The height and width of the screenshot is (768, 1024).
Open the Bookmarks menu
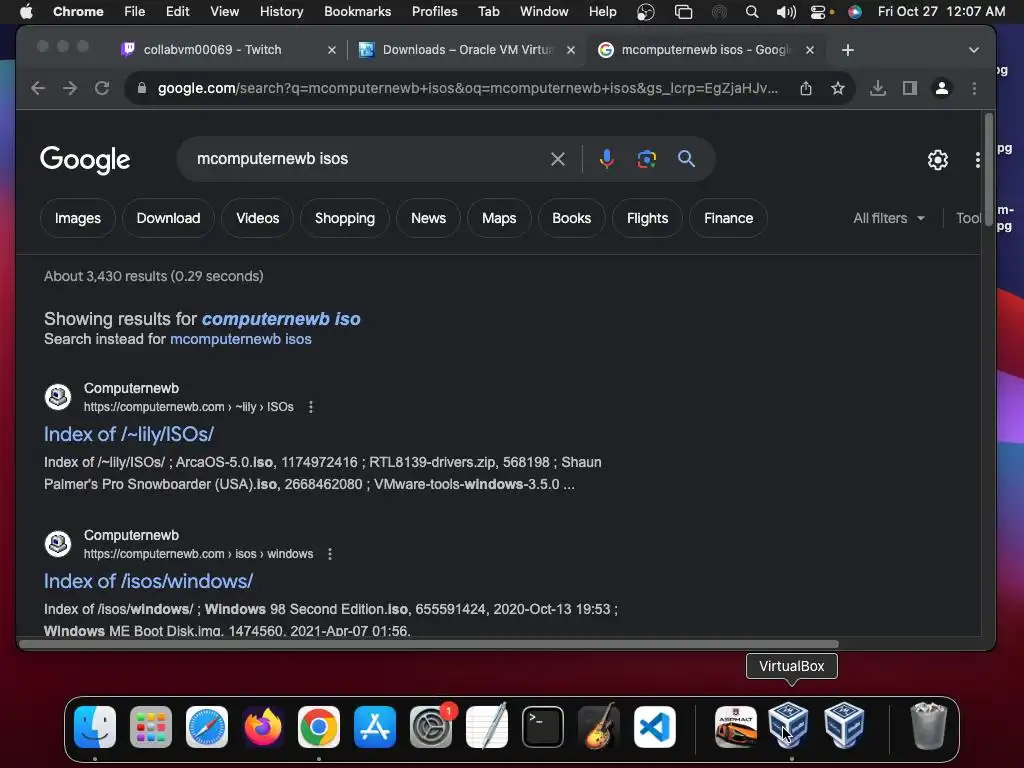358,12
